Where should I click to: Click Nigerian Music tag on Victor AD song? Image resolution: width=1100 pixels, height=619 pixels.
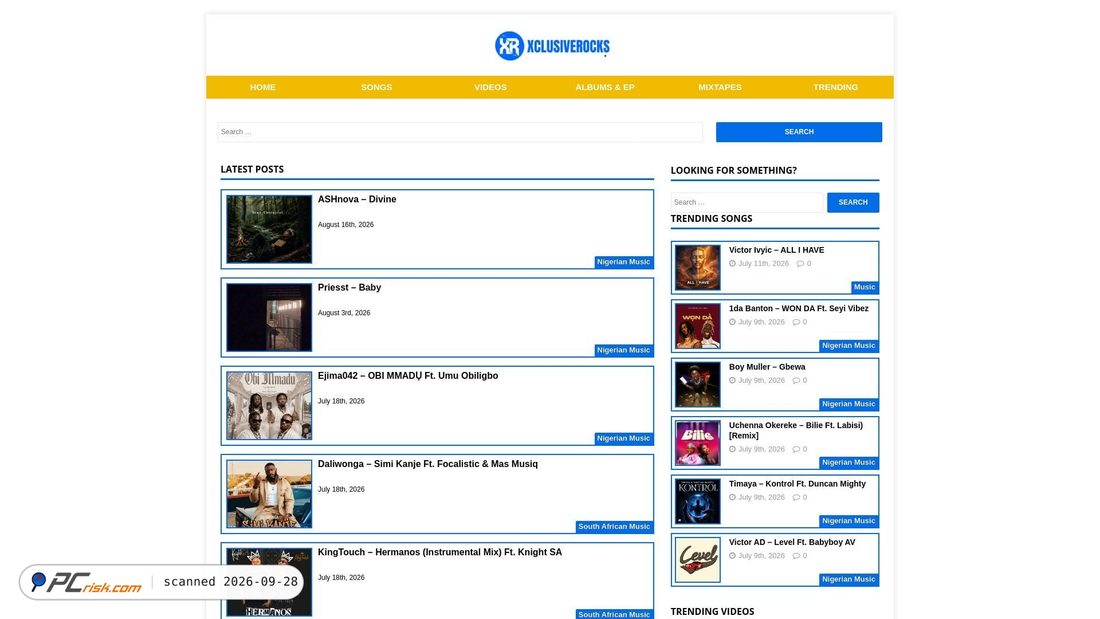pos(848,579)
